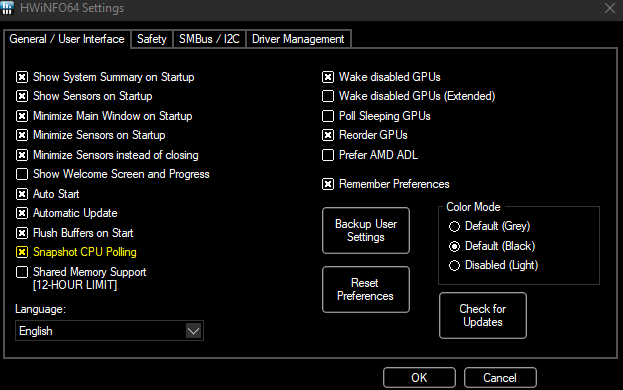Go to the Driver Management tab

(x=298, y=39)
